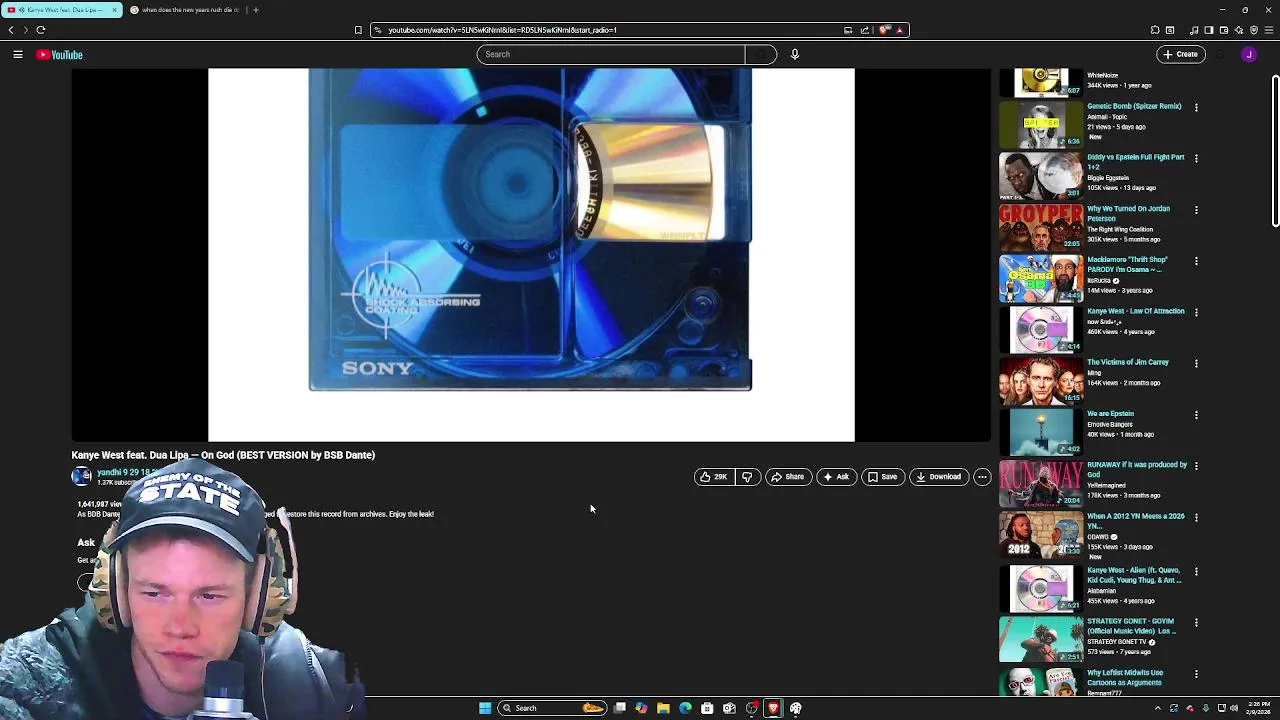Click the Windows taskbar Search box

tap(553, 708)
